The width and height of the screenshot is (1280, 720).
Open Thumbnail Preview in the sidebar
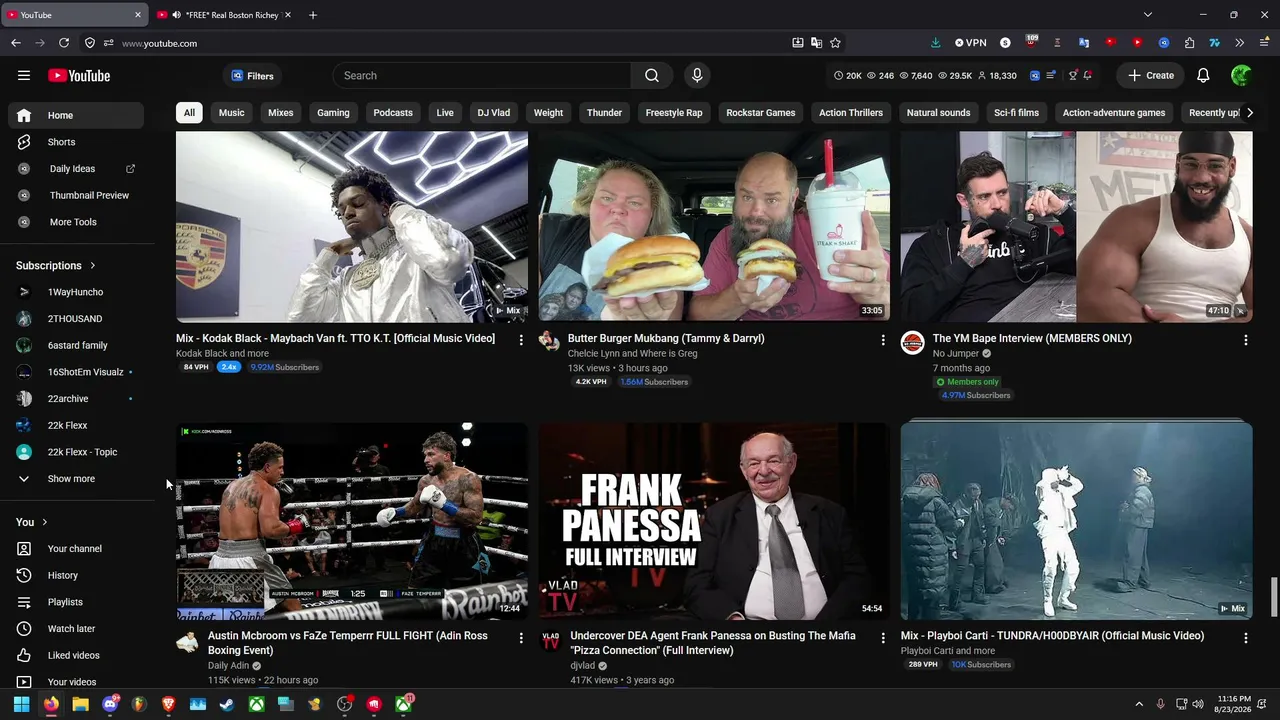(76, 195)
